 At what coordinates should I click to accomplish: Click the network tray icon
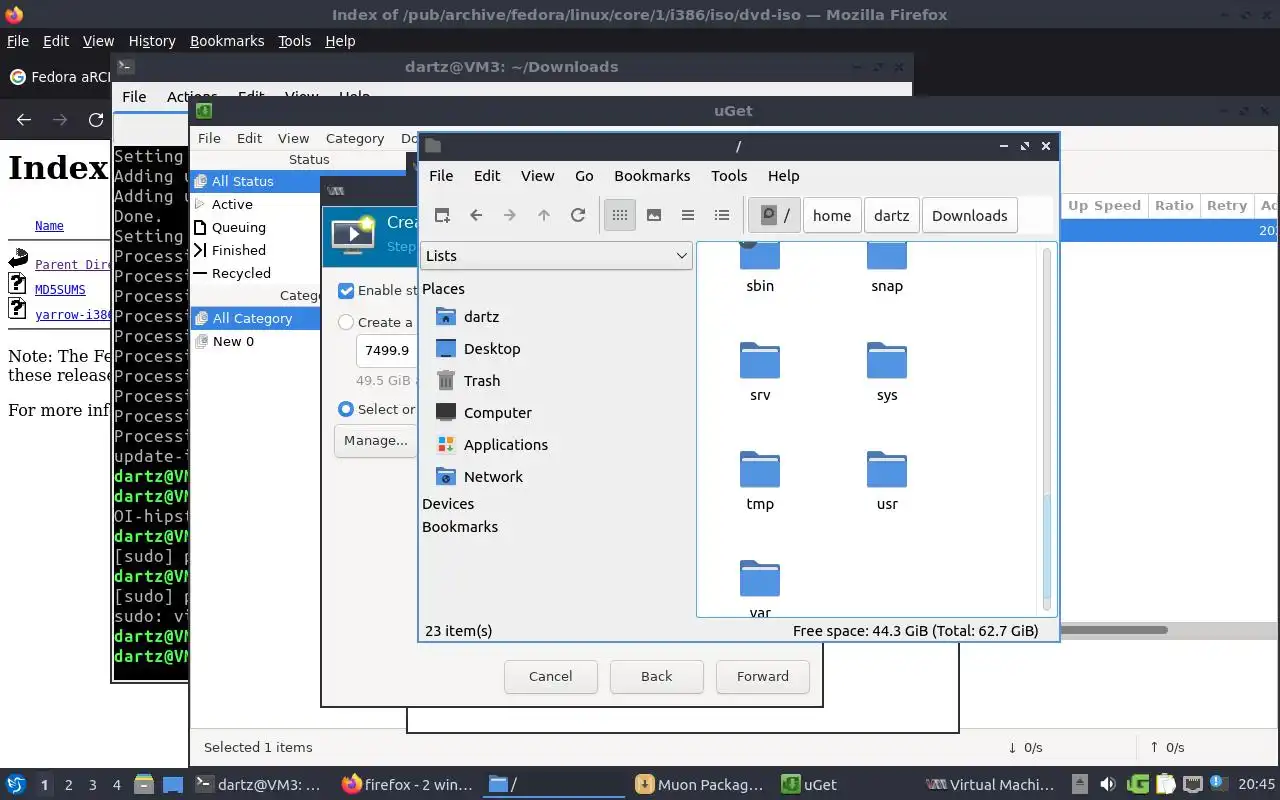pos(1193,785)
